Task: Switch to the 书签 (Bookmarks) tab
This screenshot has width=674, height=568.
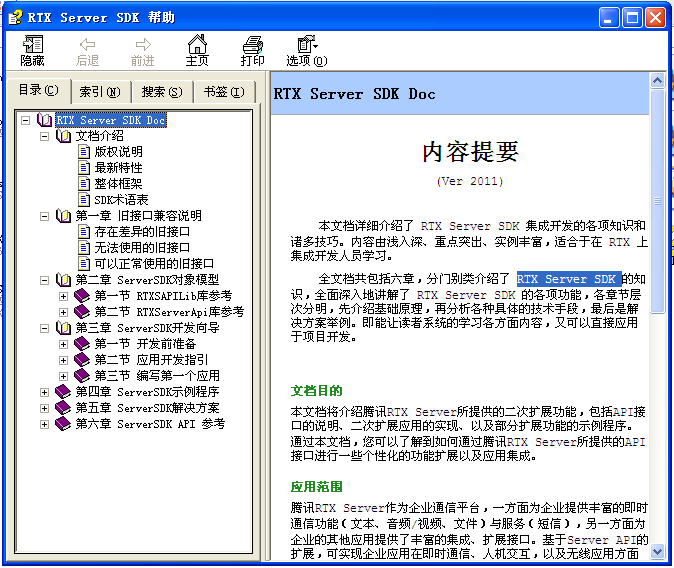Action: tap(224, 92)
